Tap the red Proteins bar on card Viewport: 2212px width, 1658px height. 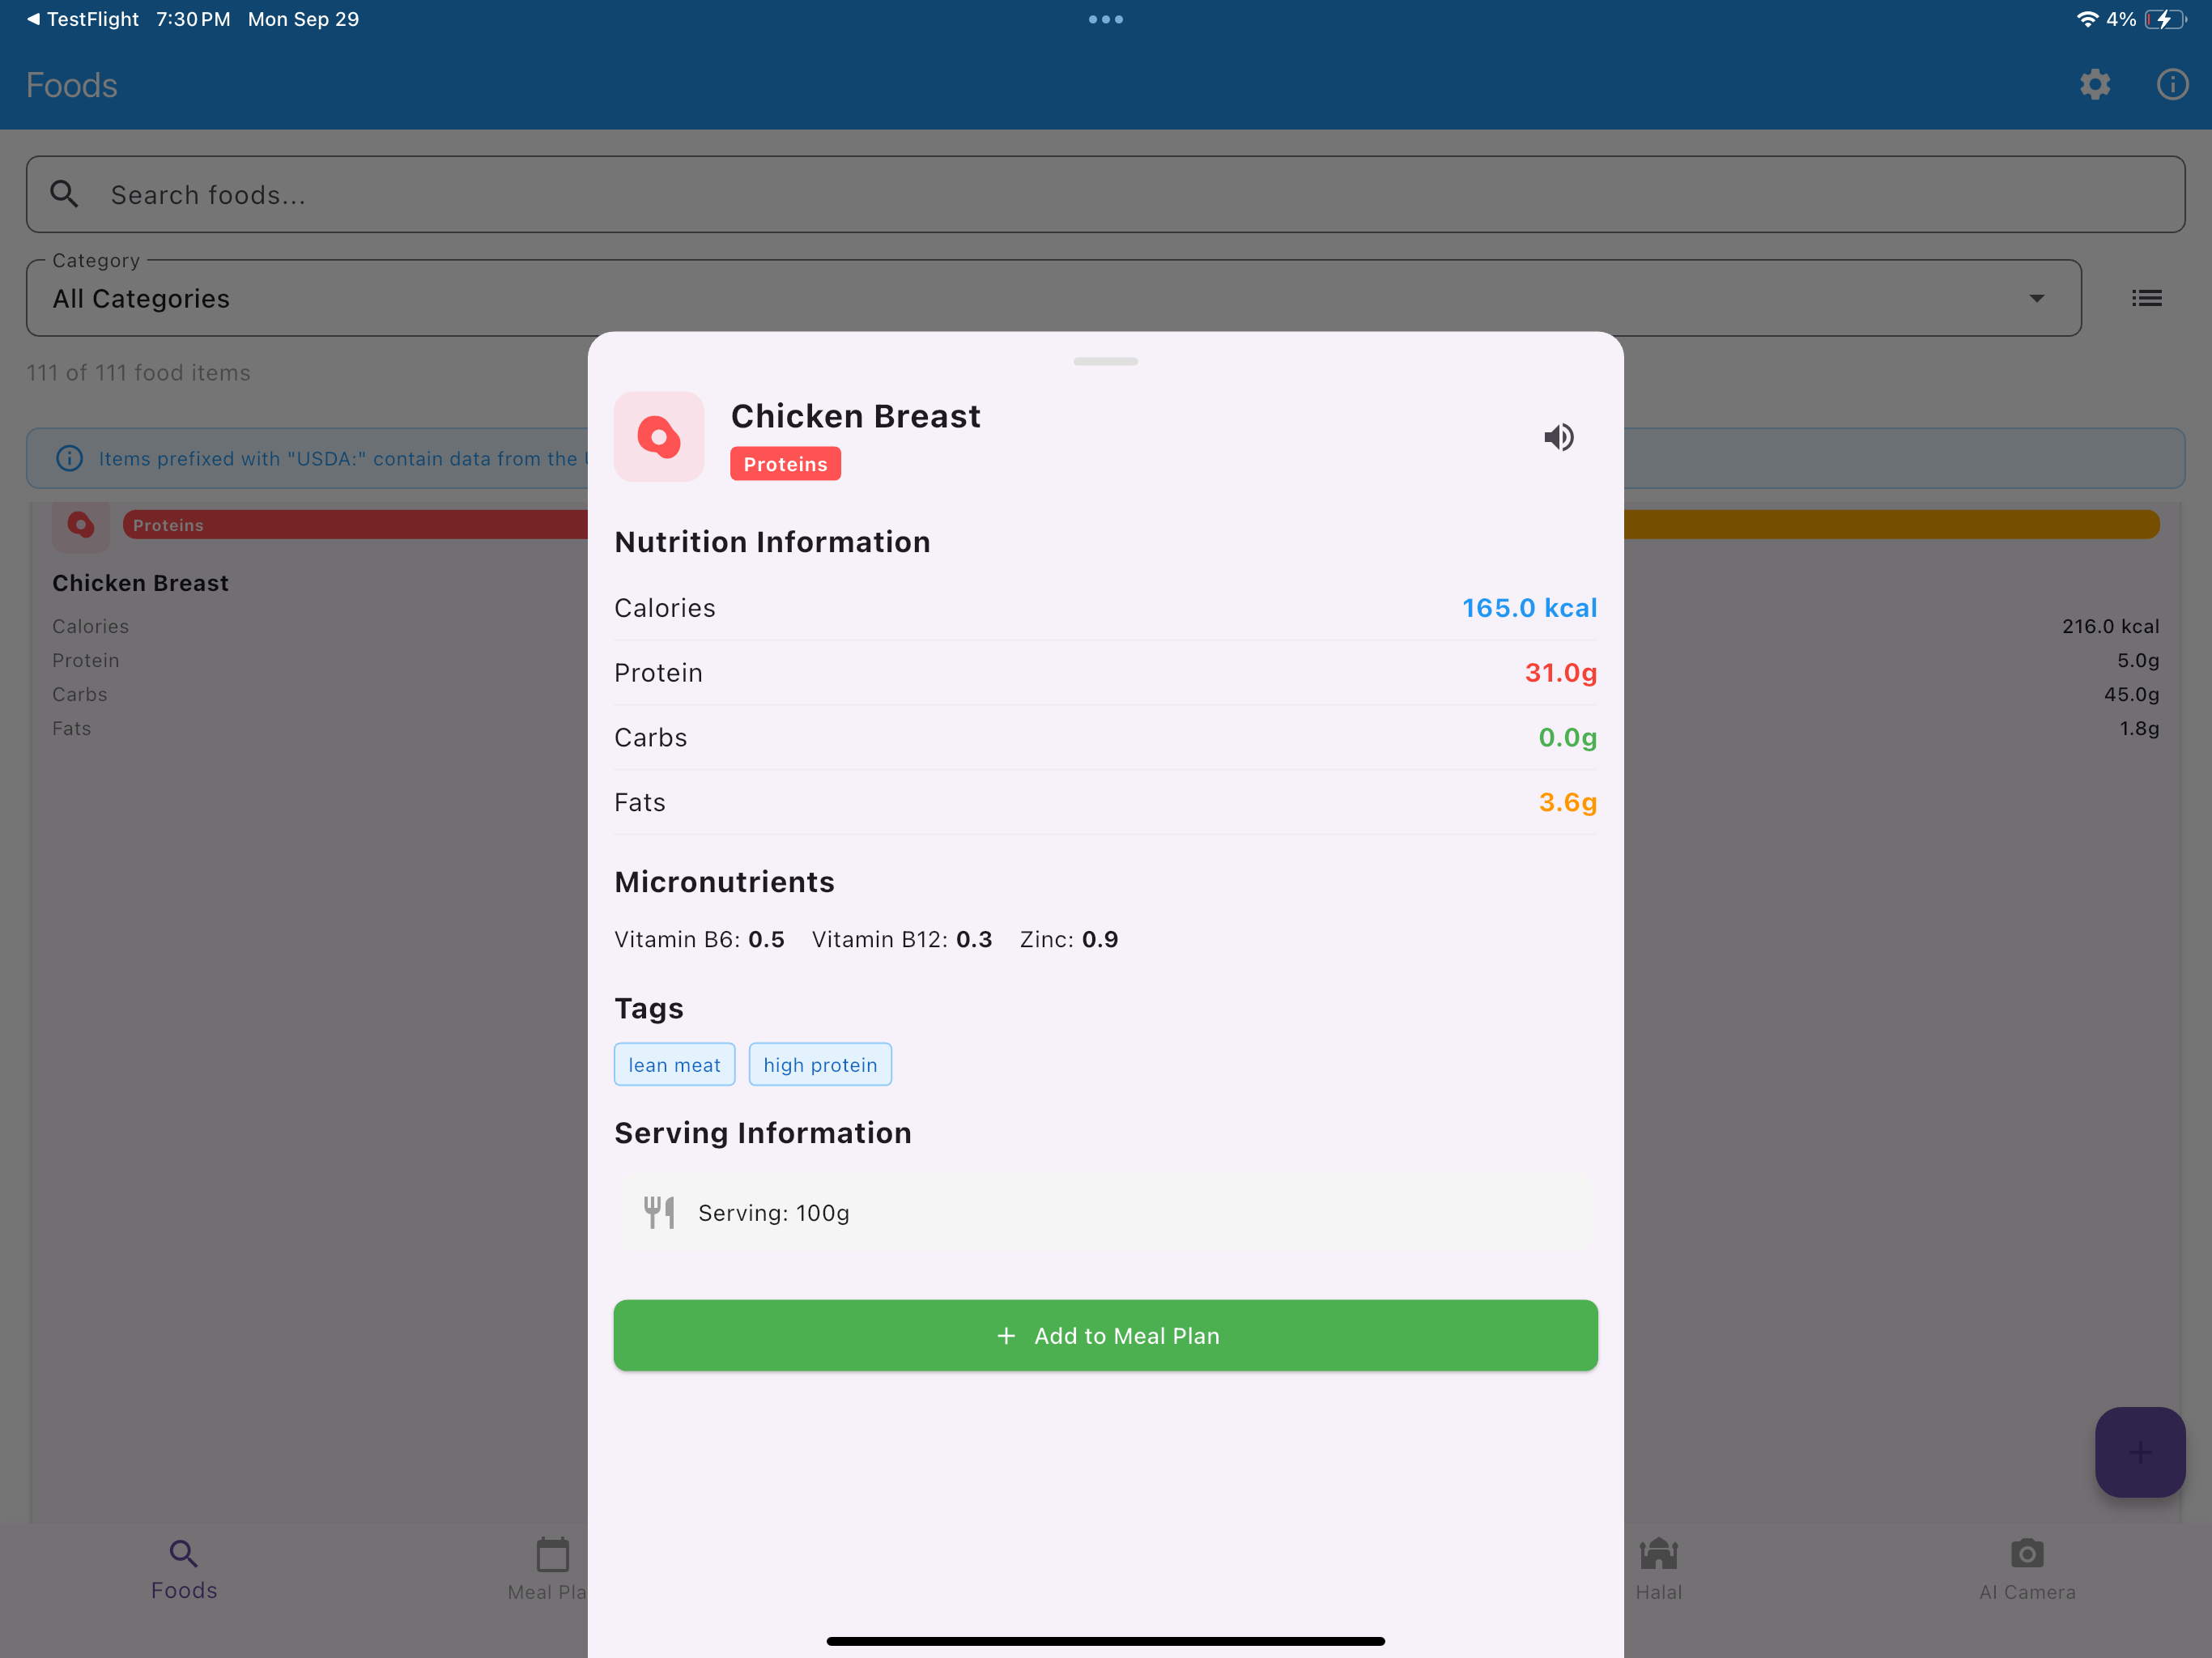(355, 525)
